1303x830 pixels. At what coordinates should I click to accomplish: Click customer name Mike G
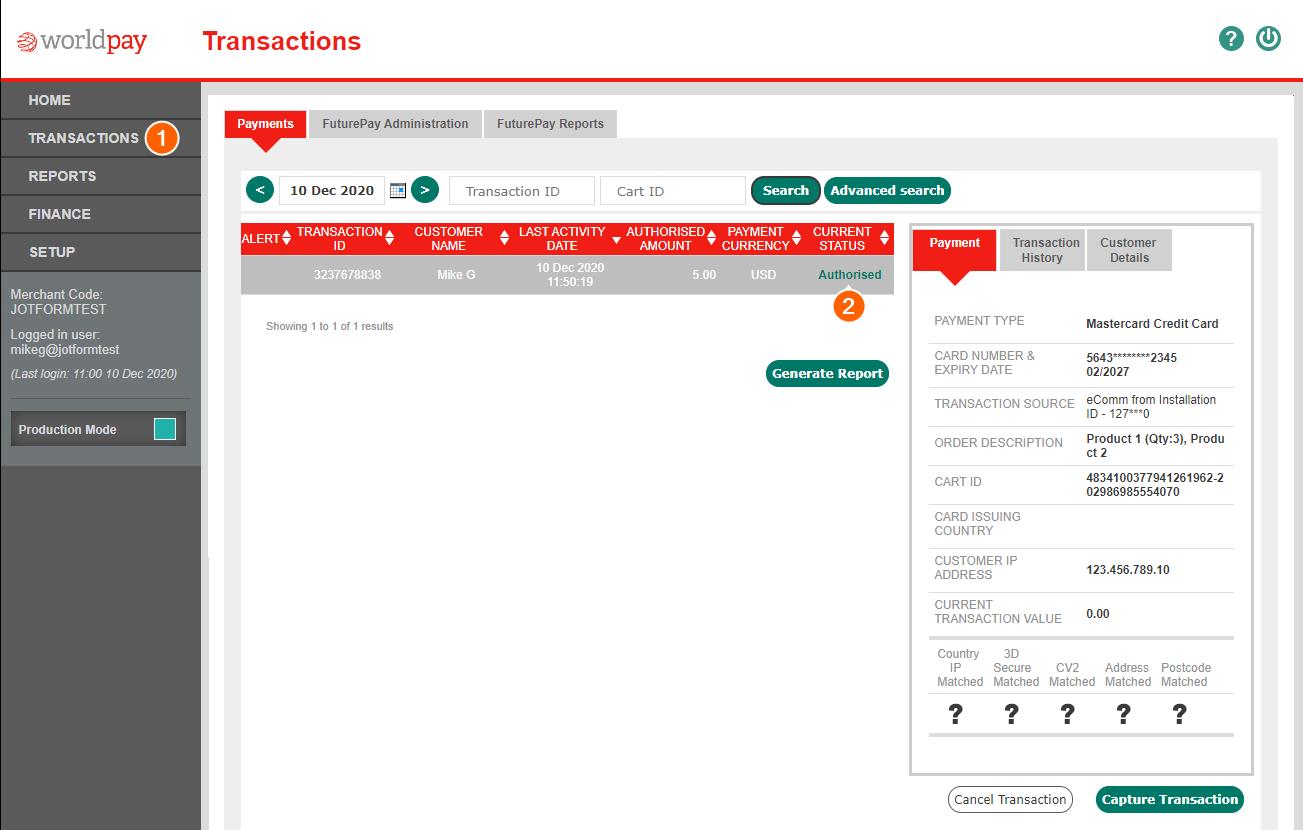click(456, 275)
